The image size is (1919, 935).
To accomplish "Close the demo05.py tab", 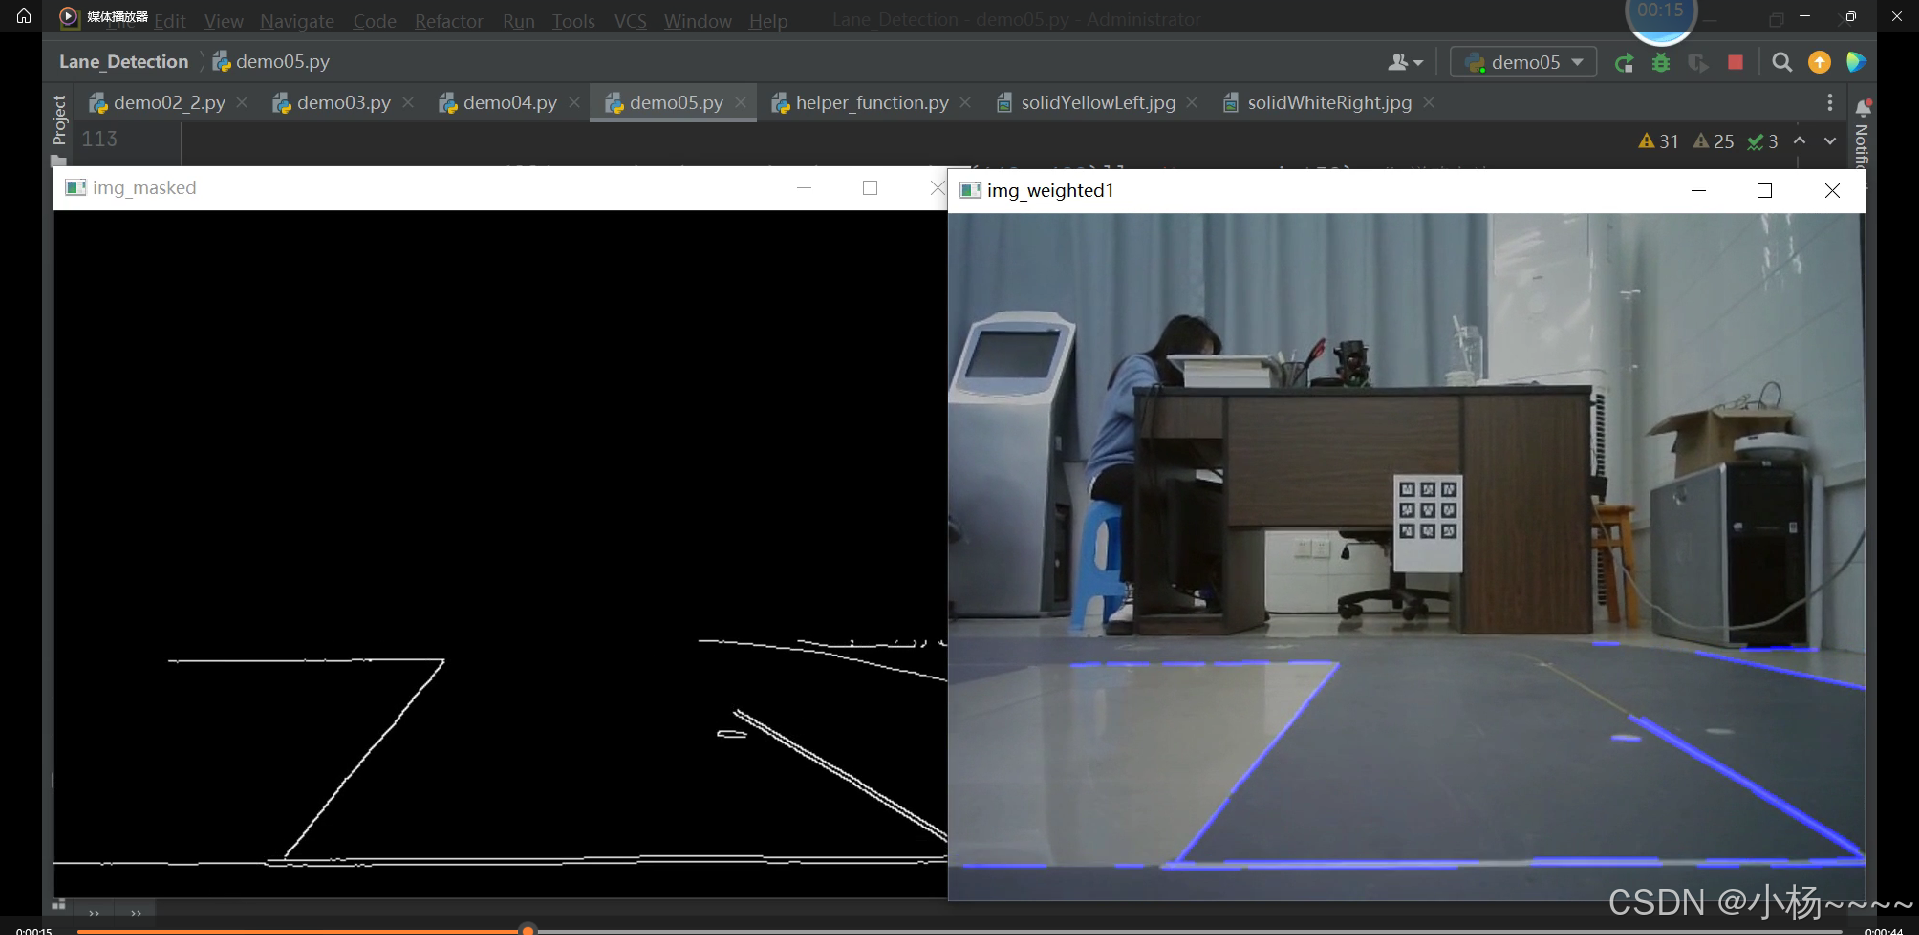I will point(740,103).
